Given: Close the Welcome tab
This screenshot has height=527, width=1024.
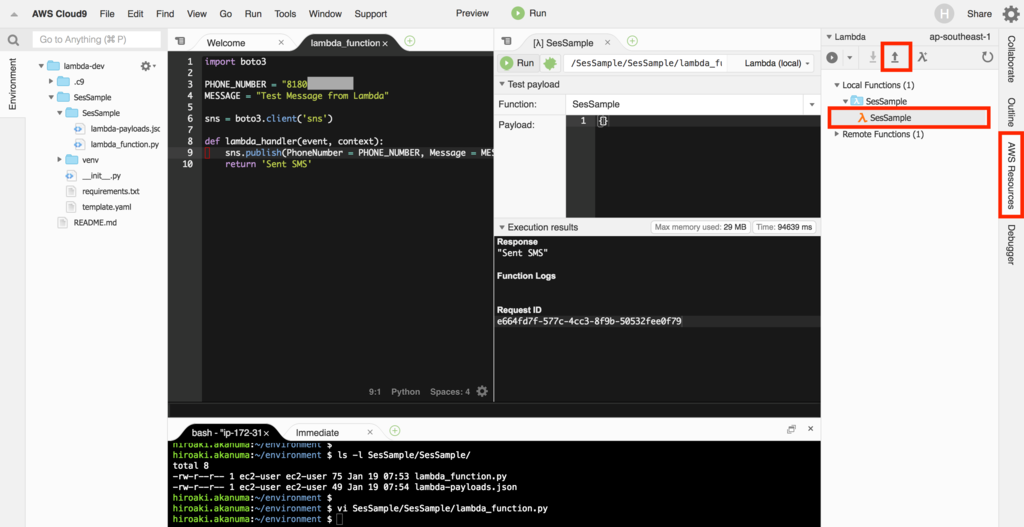Looking at the screenshot, I should 281,42.
